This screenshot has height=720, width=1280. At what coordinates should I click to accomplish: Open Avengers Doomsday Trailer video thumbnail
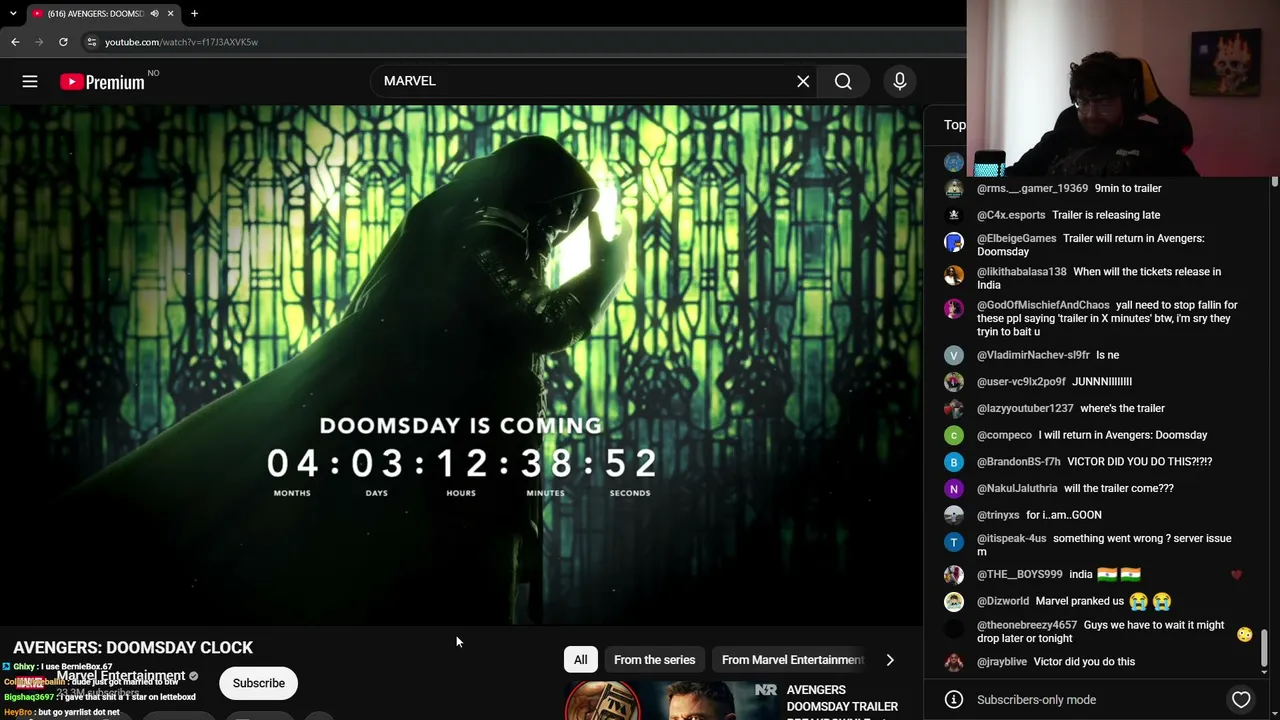[x=670, y=701]
